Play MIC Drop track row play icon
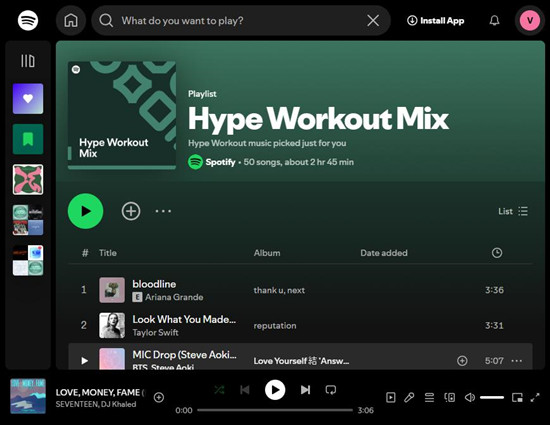 (84, 360)
